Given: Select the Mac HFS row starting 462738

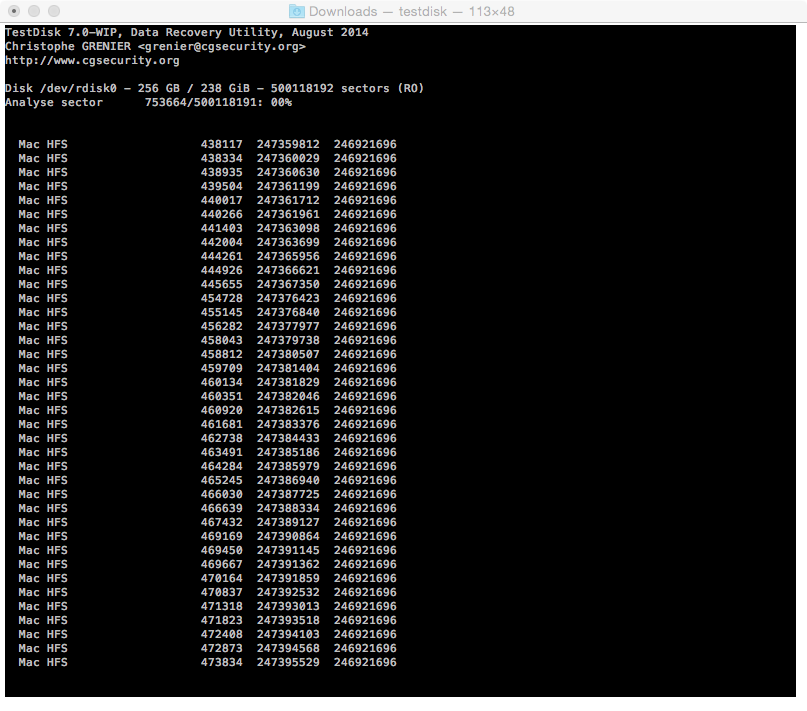Looking at the screenshot, I should 207,438.
